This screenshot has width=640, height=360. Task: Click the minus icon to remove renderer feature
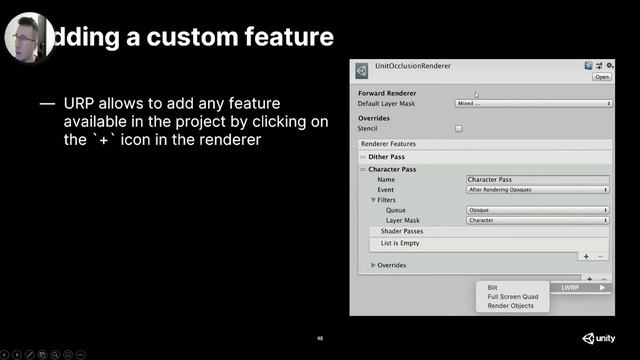pyautogui.click(x=604, y=279)
